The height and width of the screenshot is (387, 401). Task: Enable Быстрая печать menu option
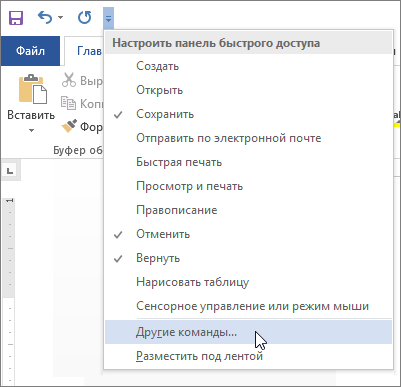pyautogui.click(x=248, y=162)
